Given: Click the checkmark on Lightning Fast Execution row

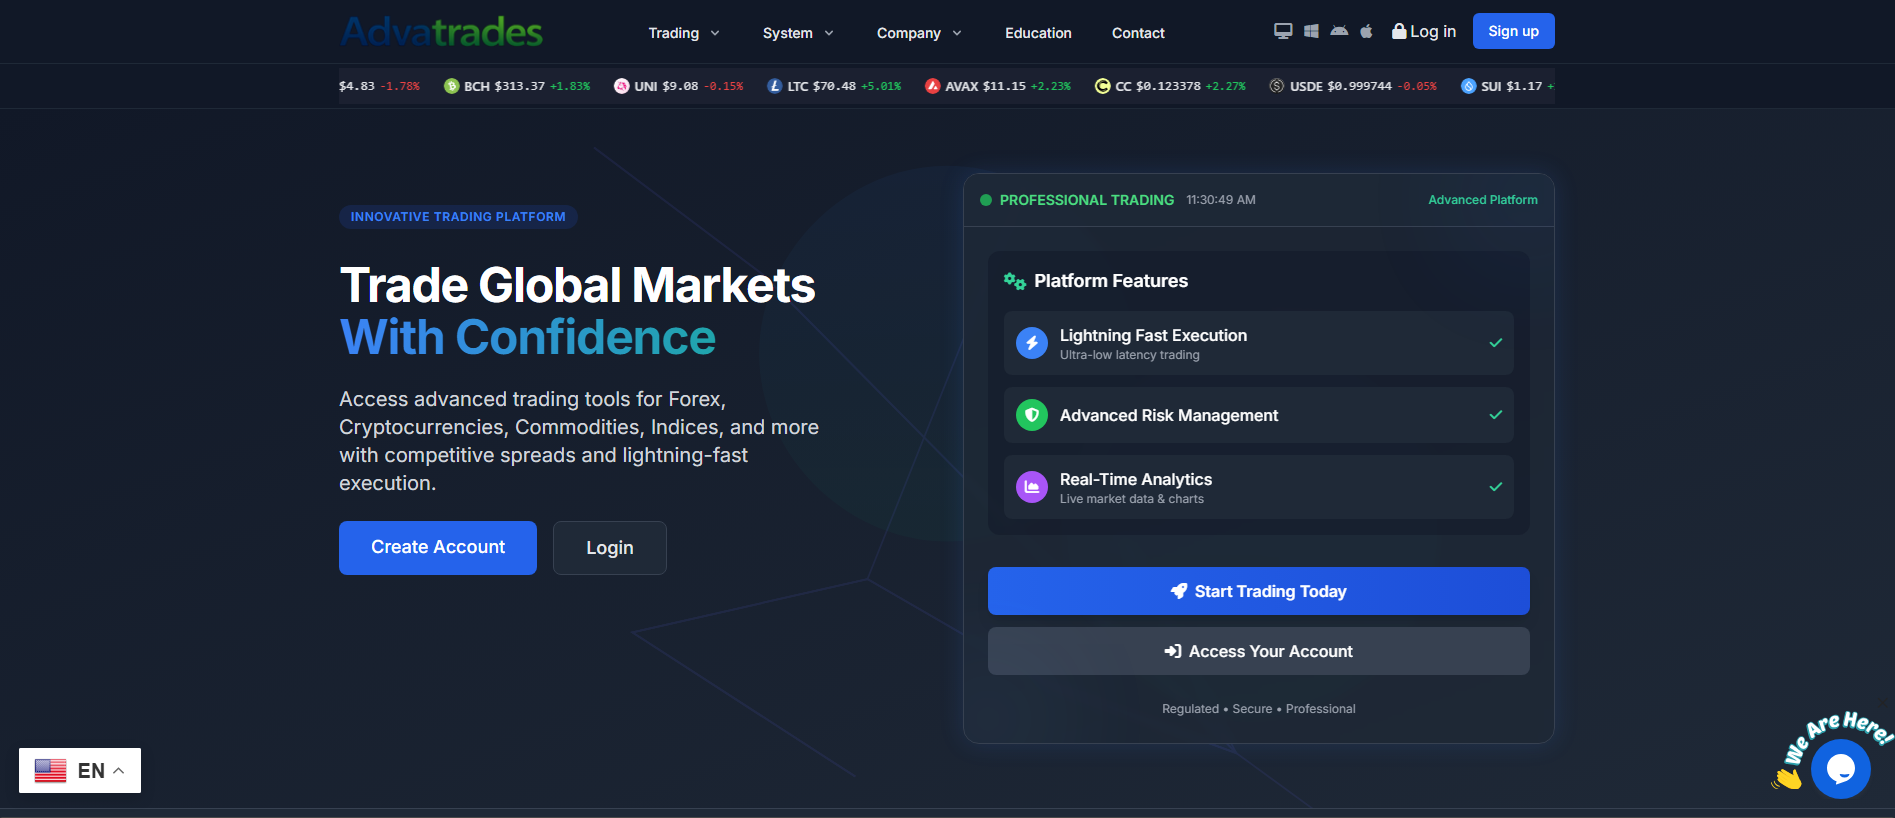Looking at the screenshot, I should [1496, 343].
